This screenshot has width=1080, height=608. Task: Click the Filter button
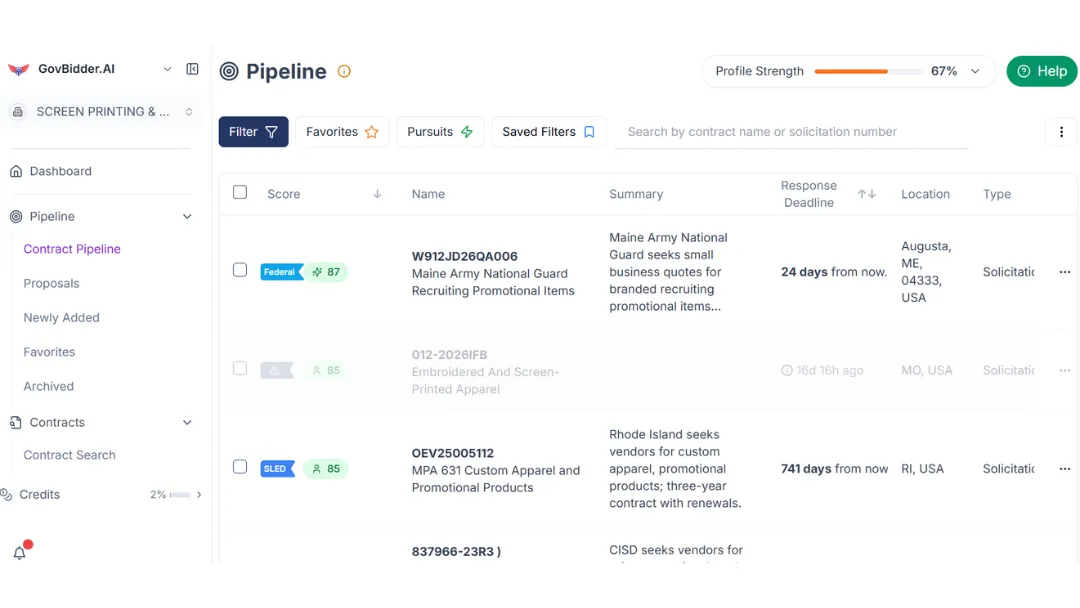coord(253,132)
